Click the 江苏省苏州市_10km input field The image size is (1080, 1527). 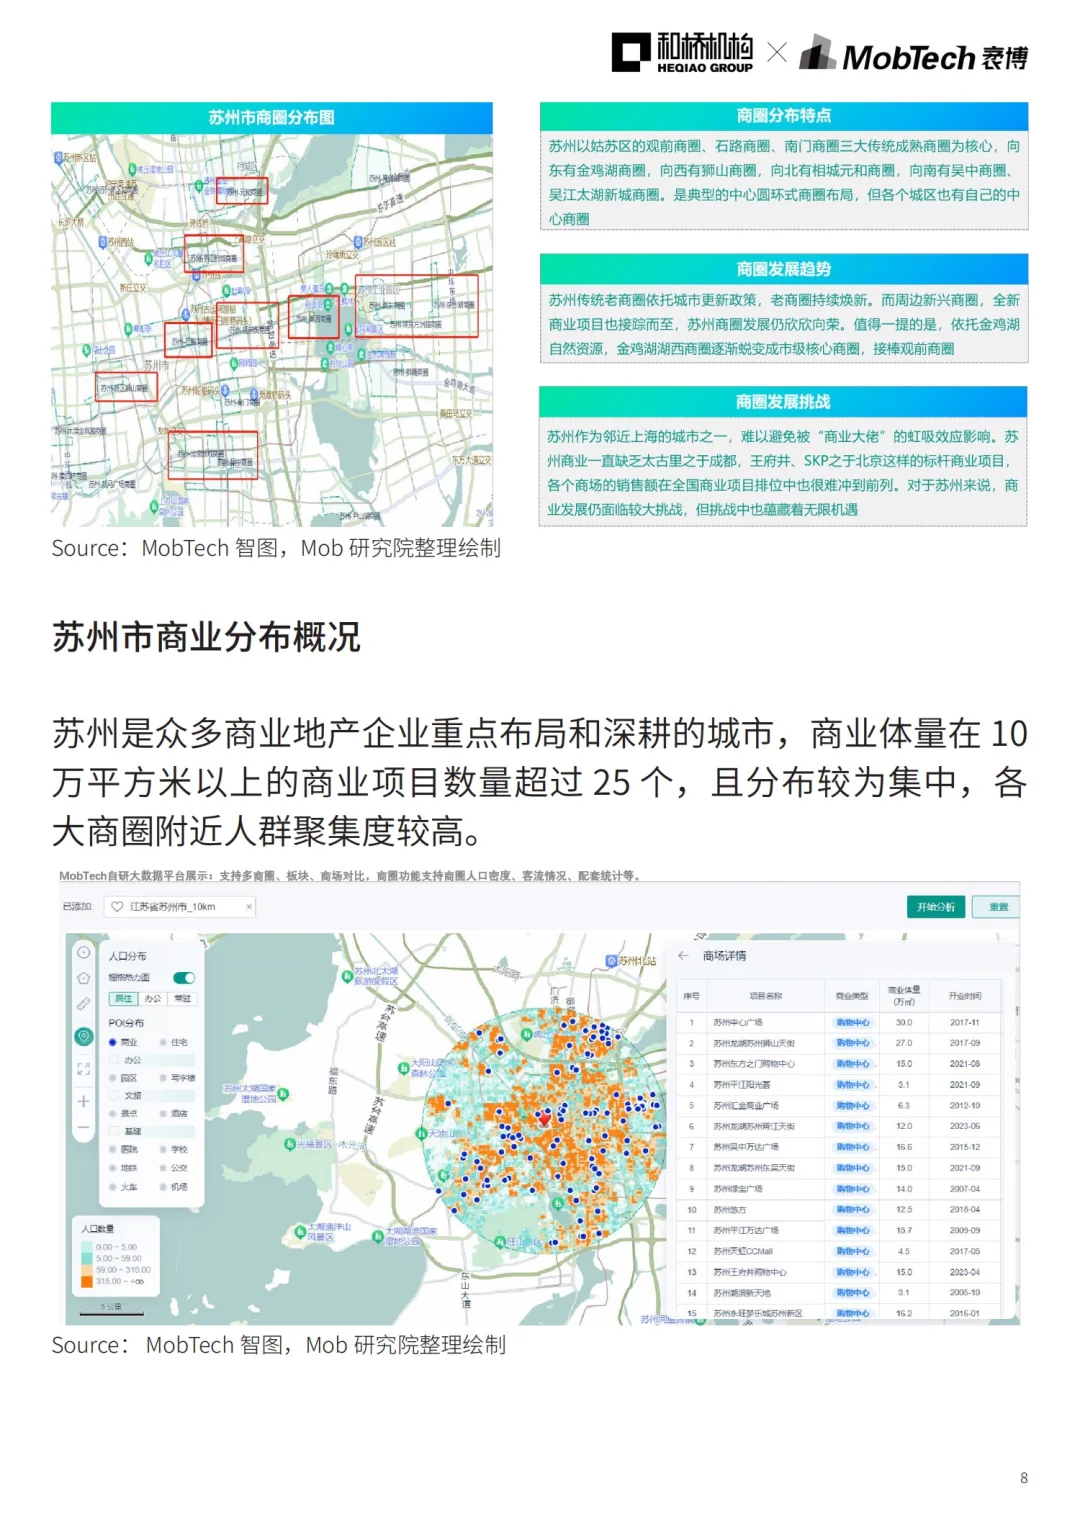[180, 907]
